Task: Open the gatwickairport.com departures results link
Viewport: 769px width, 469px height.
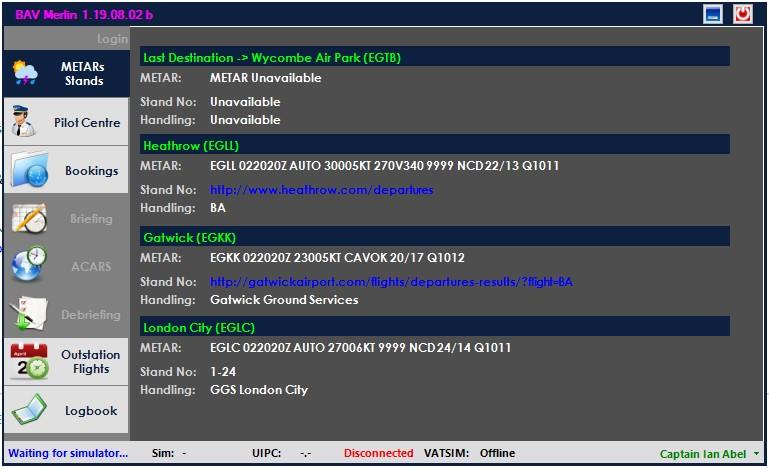Action: pos(391,282)
